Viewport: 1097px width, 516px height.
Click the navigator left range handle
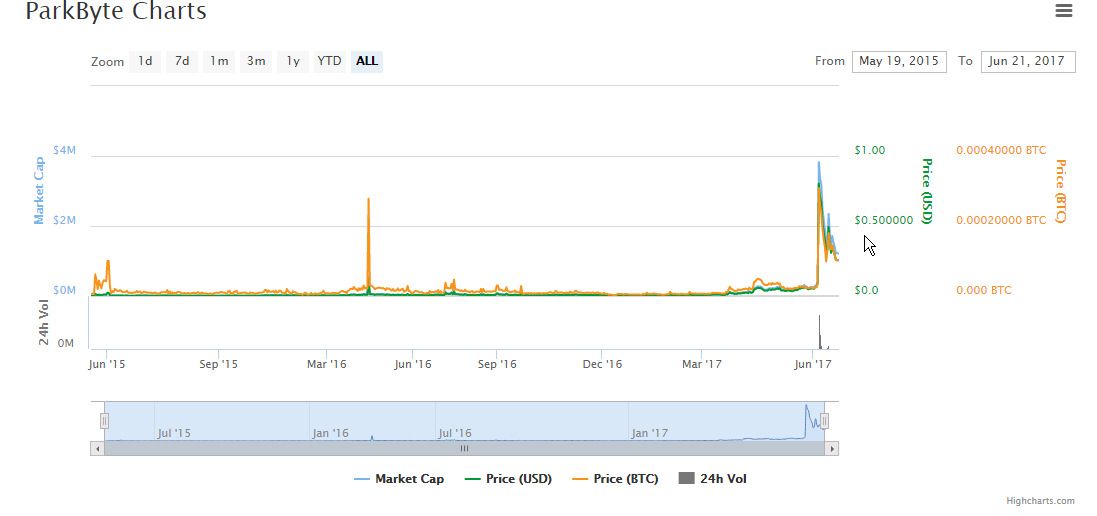[104, 421]
